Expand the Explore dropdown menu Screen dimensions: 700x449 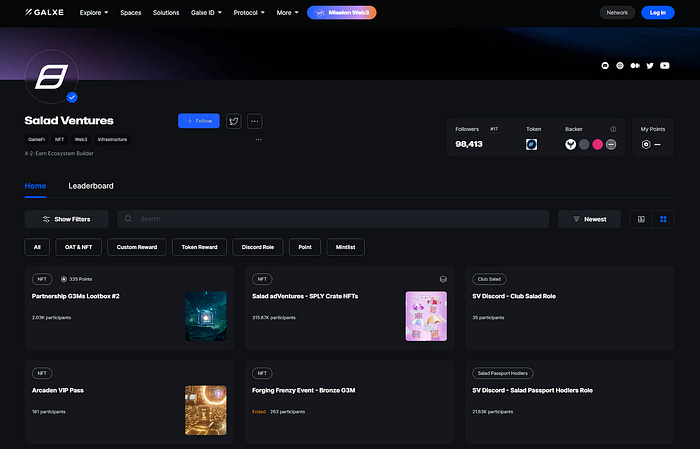click(x=94, y=12)
